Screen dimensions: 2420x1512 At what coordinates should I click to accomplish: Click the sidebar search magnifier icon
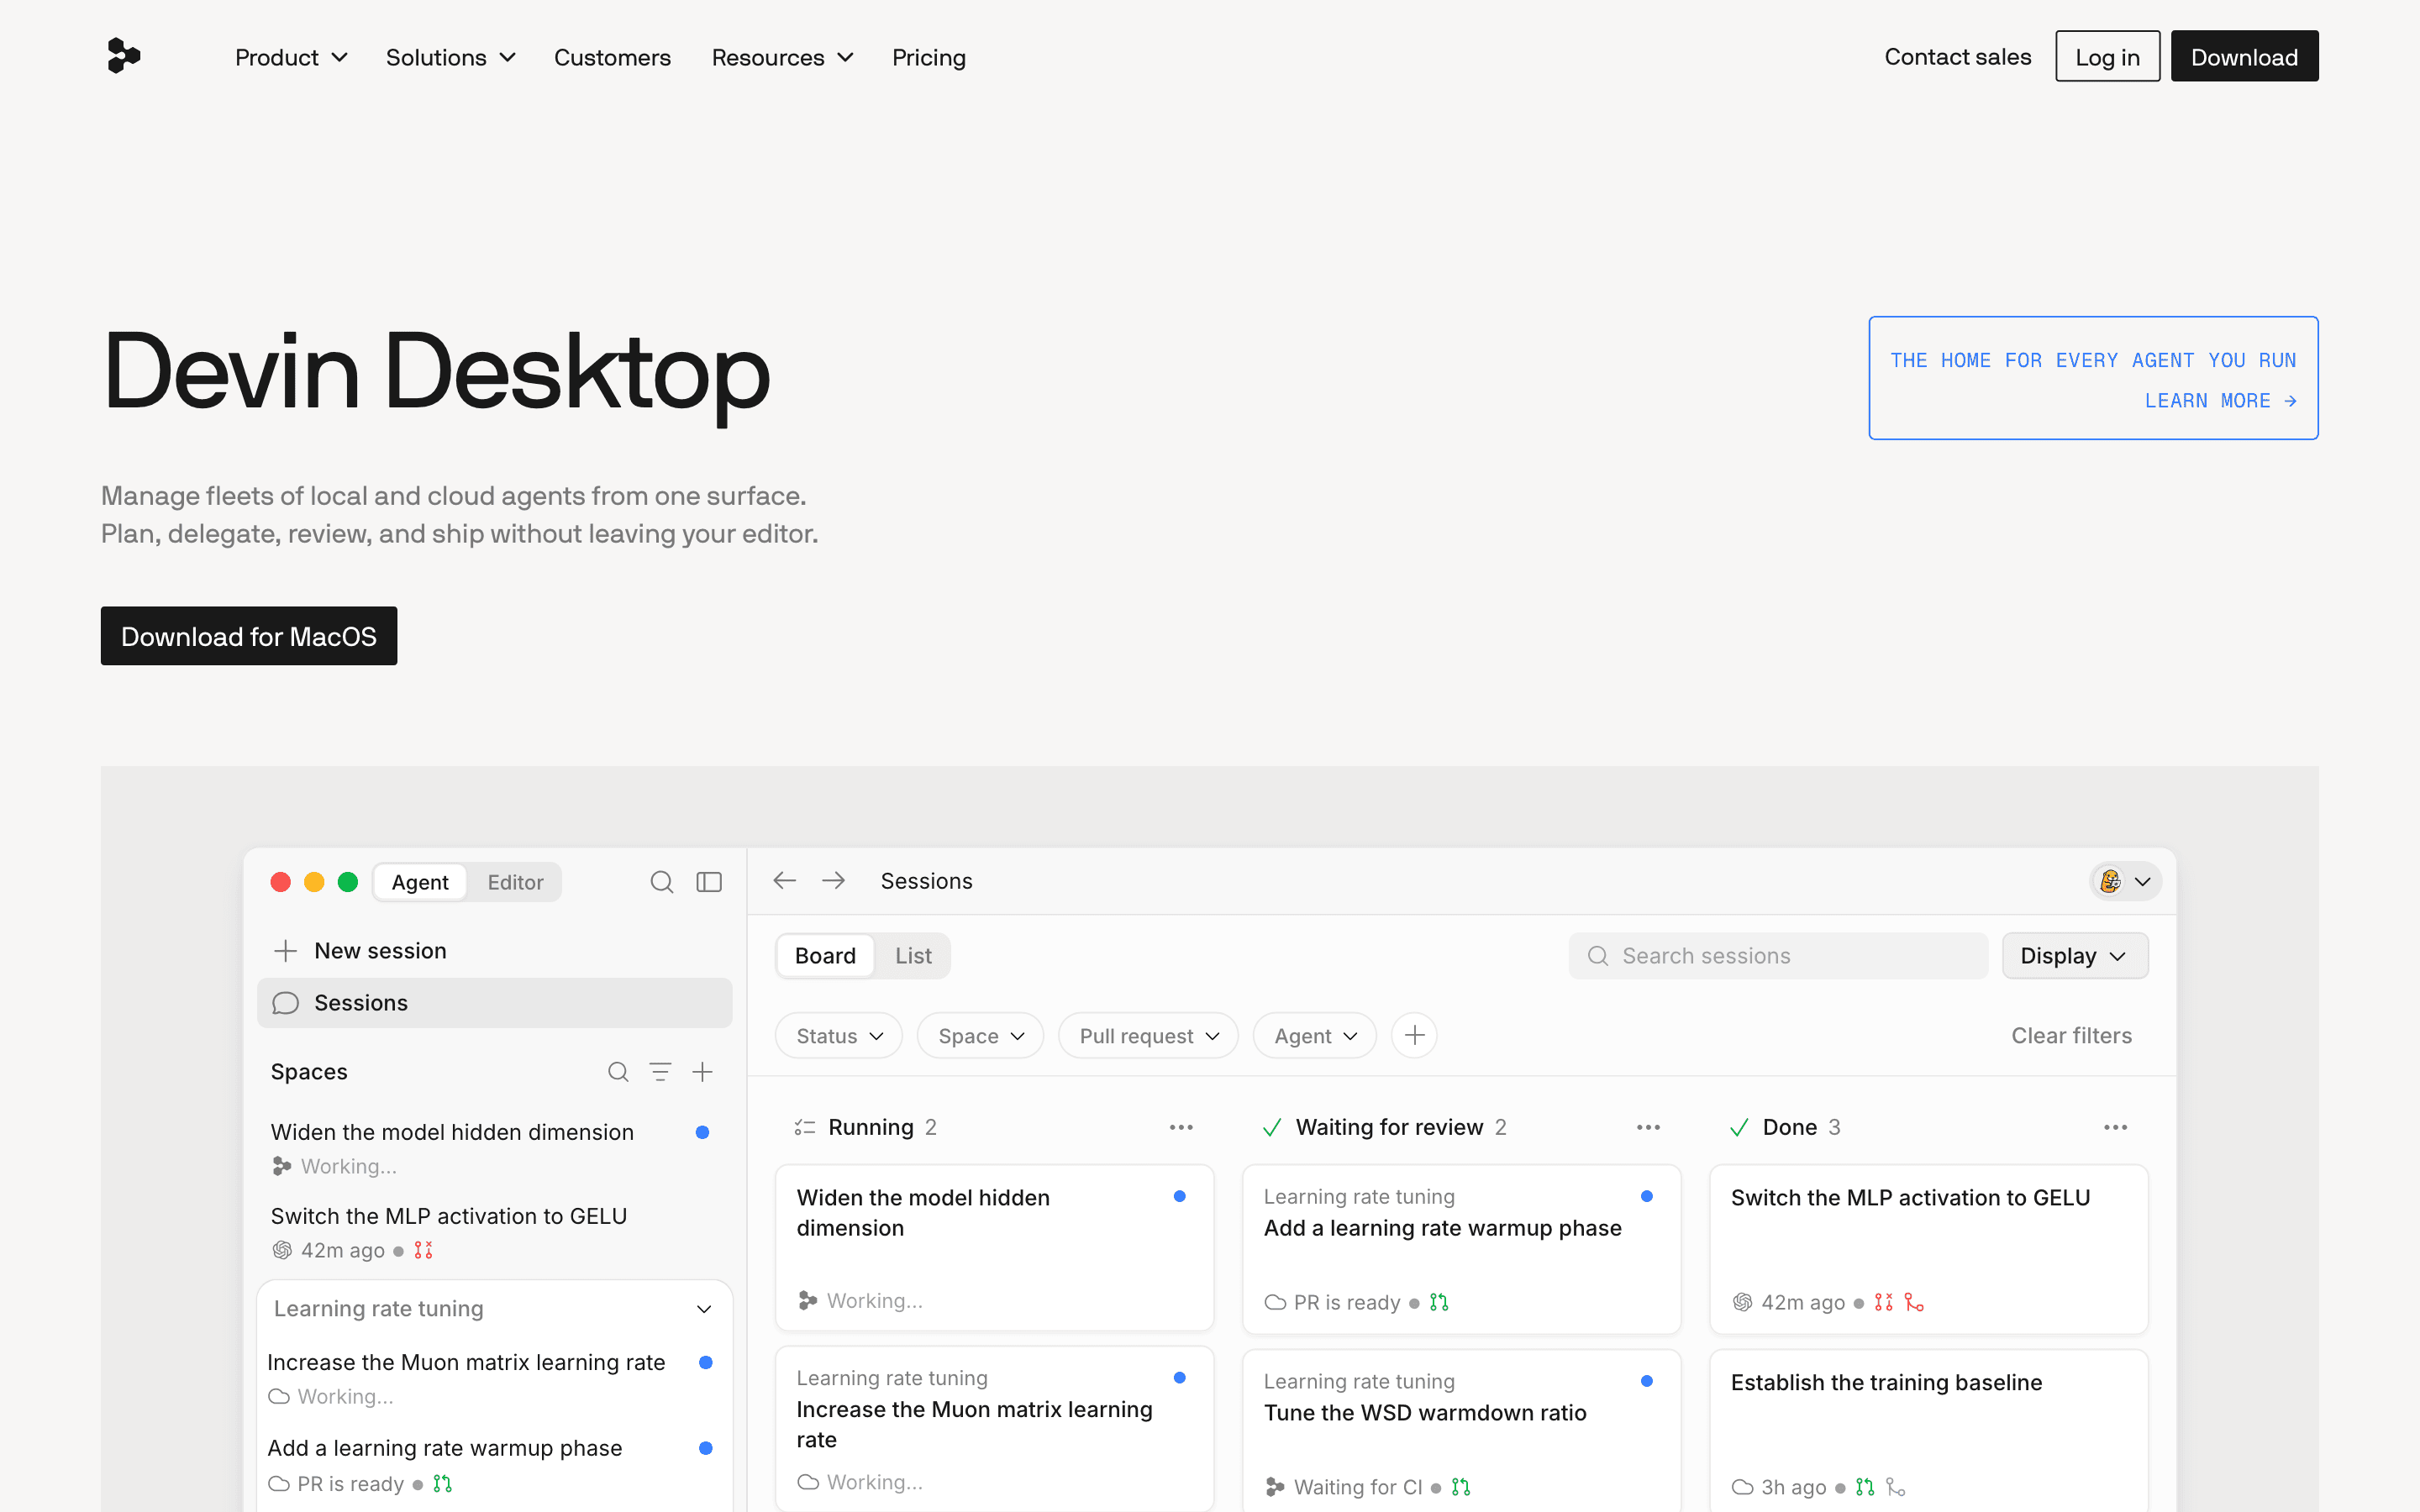pyautogui.click(x=661, y=882)
